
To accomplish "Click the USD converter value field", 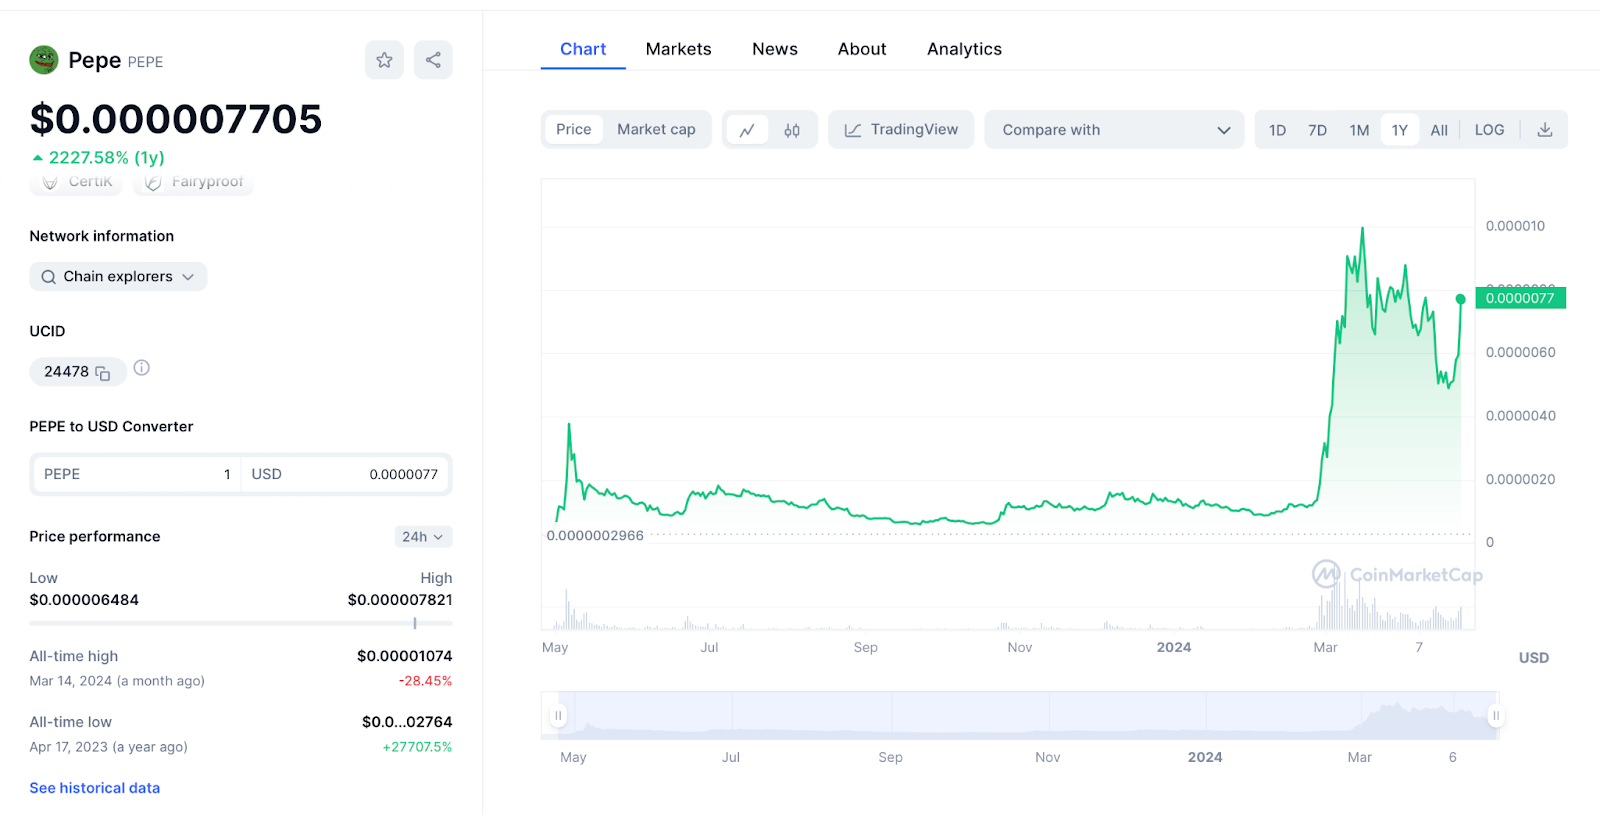I will click(x=345, y=474).
